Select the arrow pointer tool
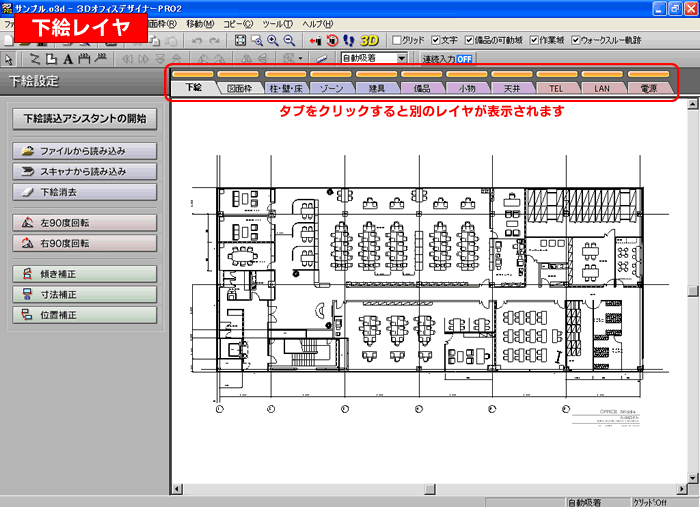 (x=9, y=59)
